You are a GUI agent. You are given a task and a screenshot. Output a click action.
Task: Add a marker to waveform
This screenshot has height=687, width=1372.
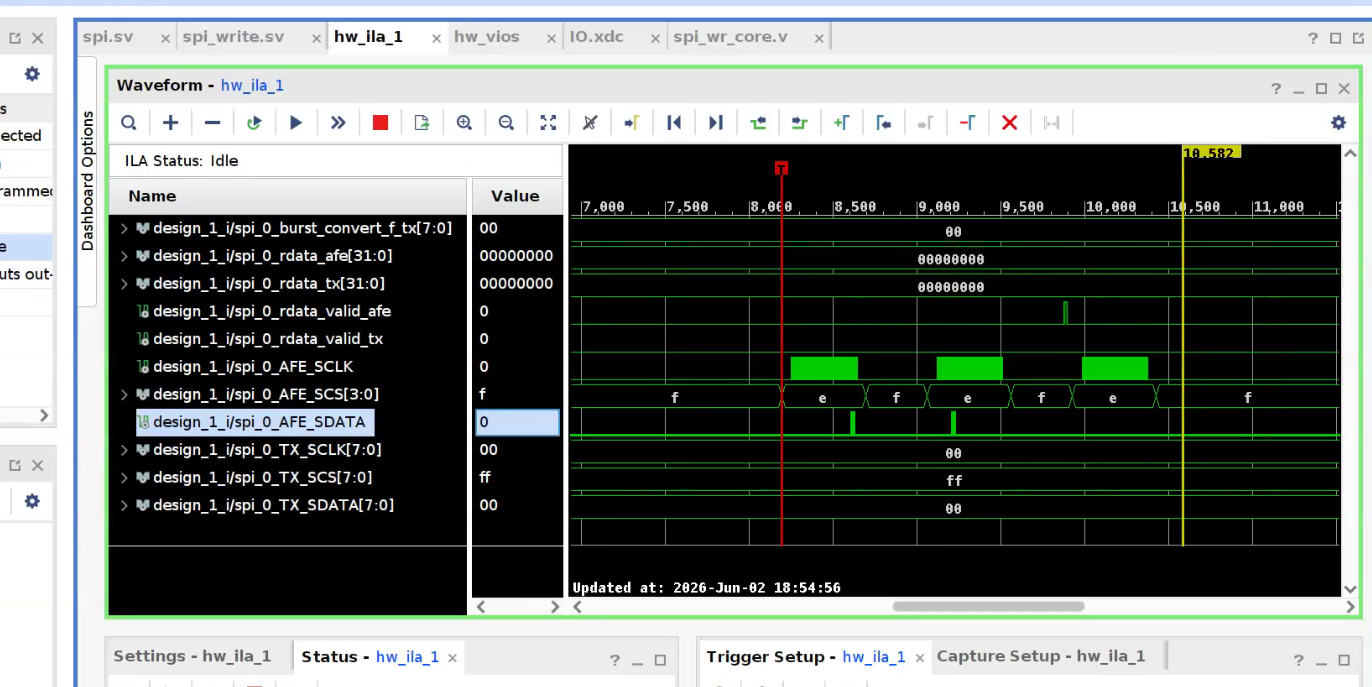[841, 122]
